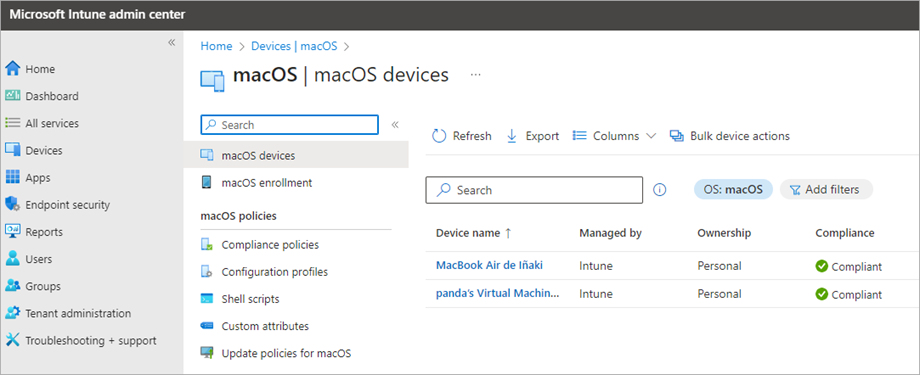The image size is (920, 375).
Task: Click the Apps grid icon
Action: (12, 178)
